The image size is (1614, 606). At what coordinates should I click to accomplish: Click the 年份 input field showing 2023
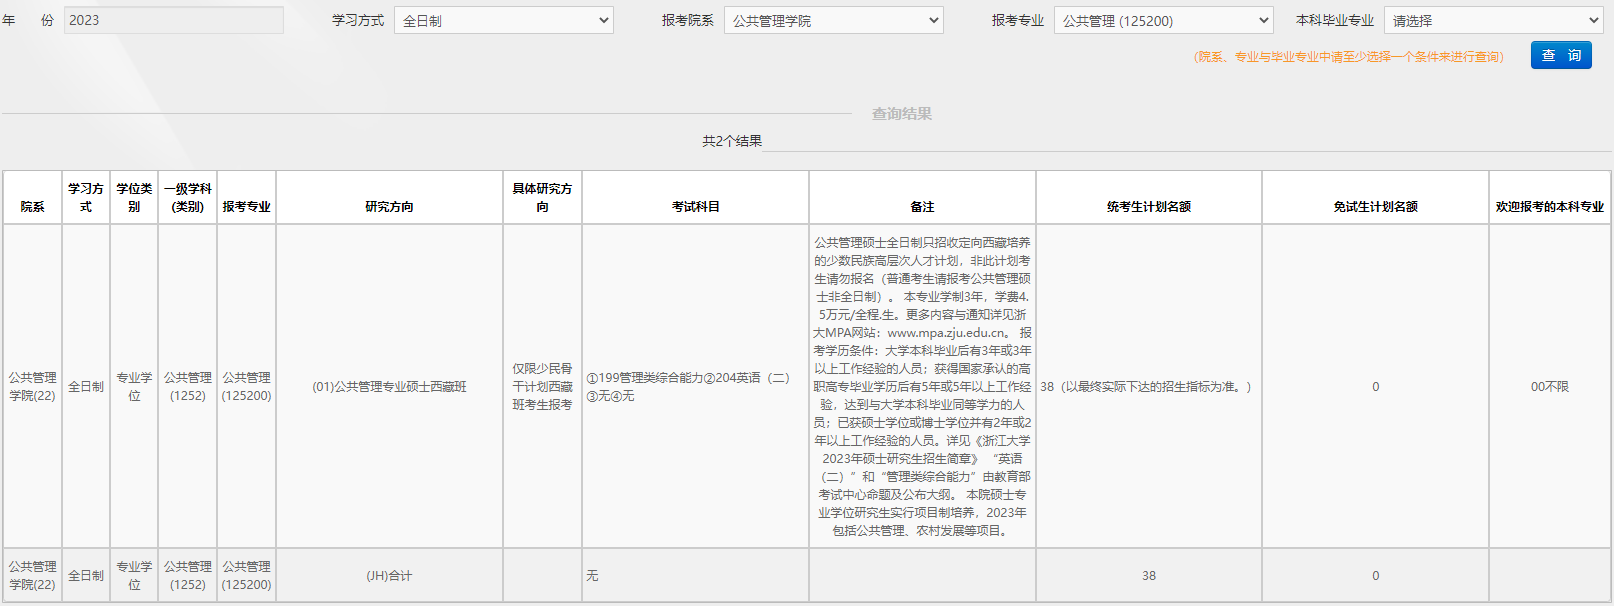point(174,20)
